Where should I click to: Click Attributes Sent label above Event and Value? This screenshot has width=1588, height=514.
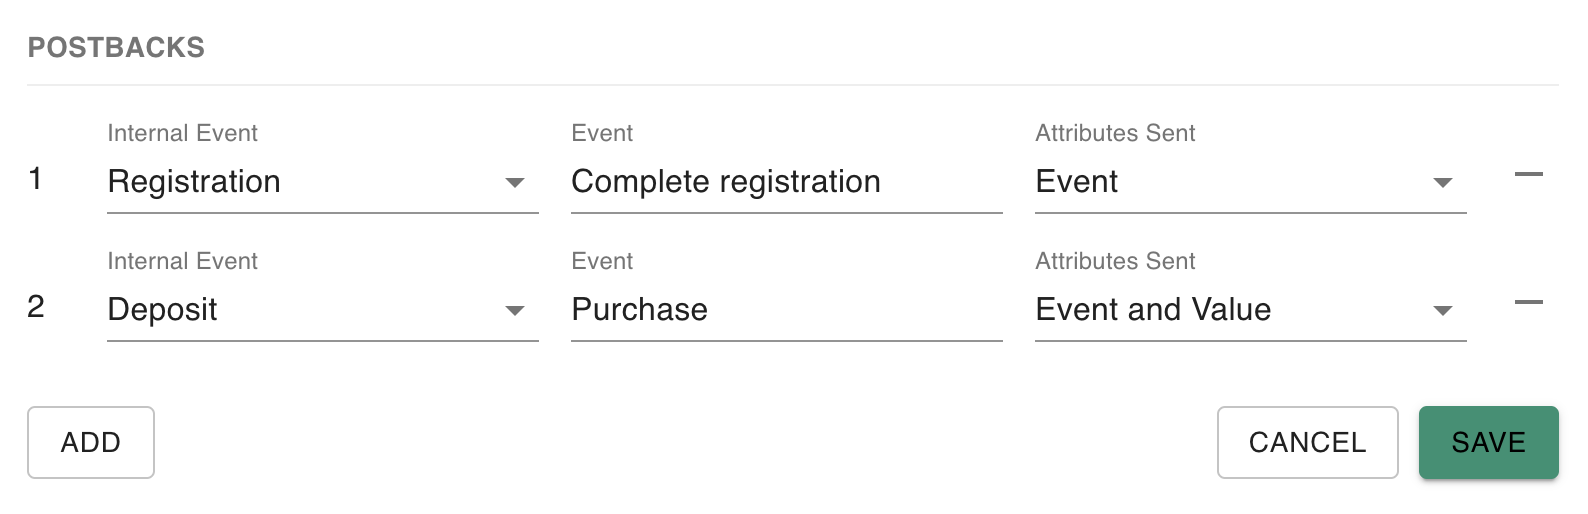[1115, 261]
